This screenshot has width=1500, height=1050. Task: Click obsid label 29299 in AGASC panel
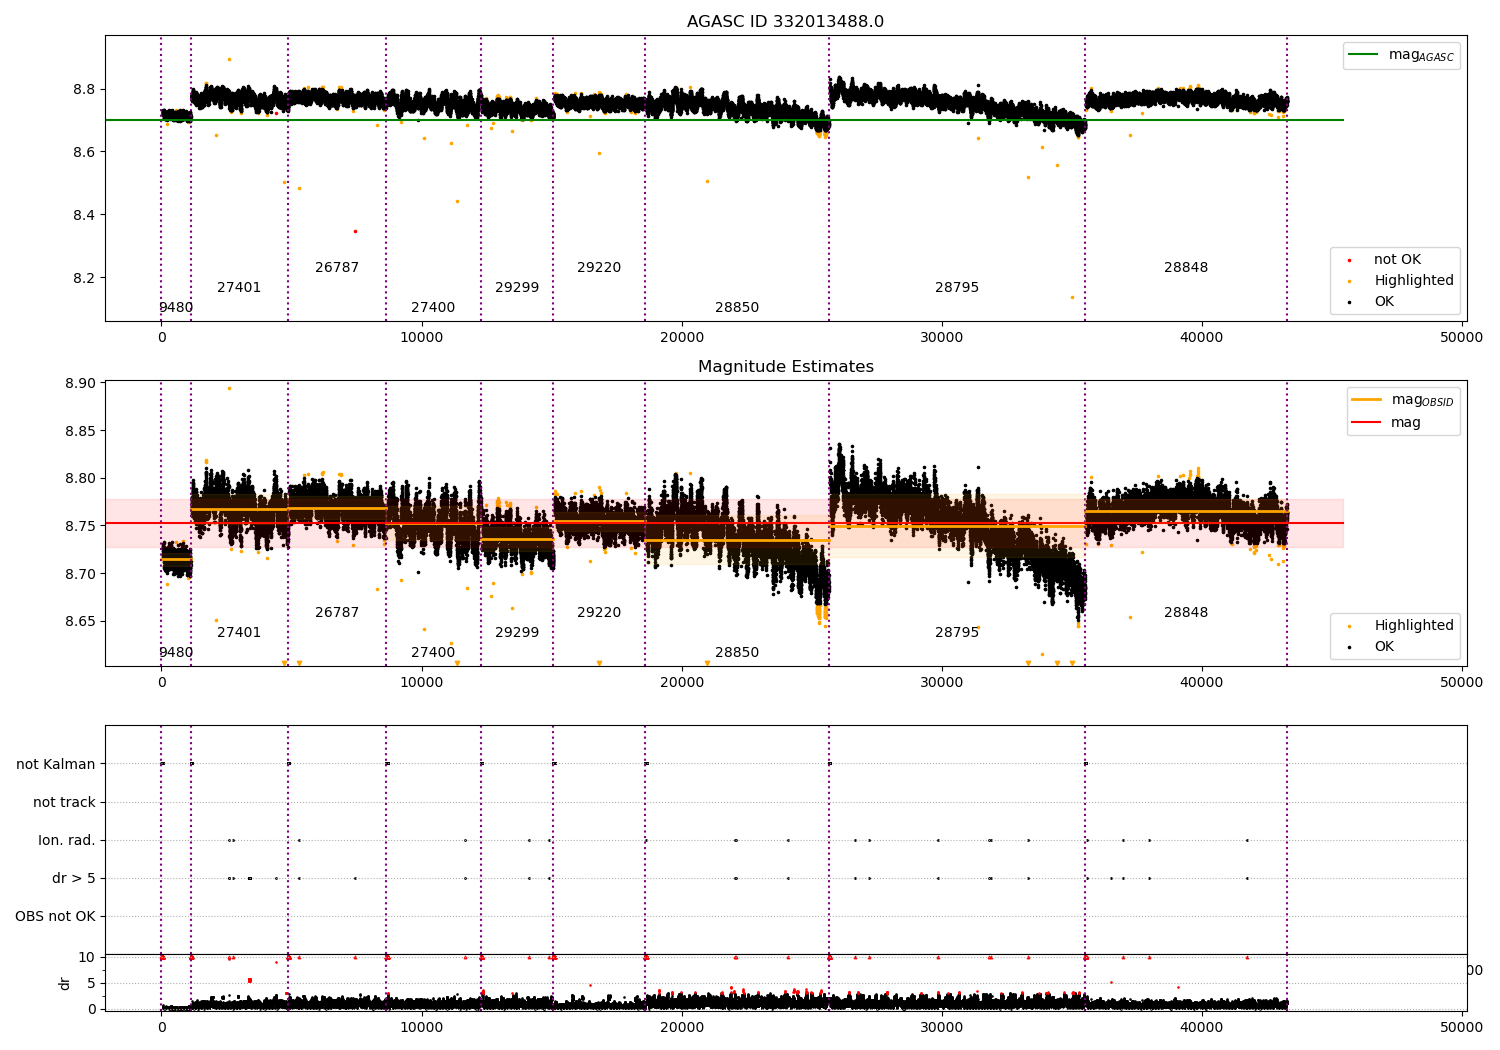pos(517,288)
